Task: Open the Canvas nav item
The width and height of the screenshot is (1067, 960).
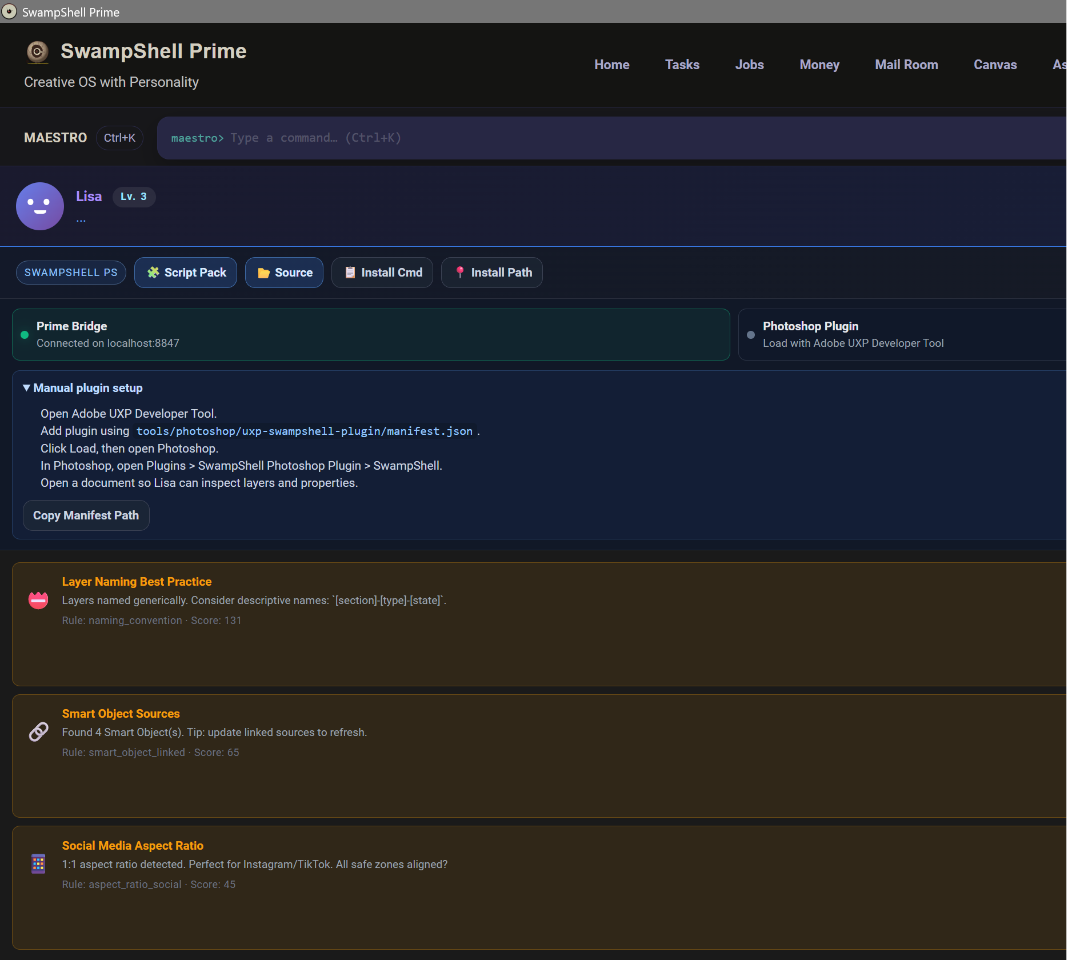Action: coord(995,65)
